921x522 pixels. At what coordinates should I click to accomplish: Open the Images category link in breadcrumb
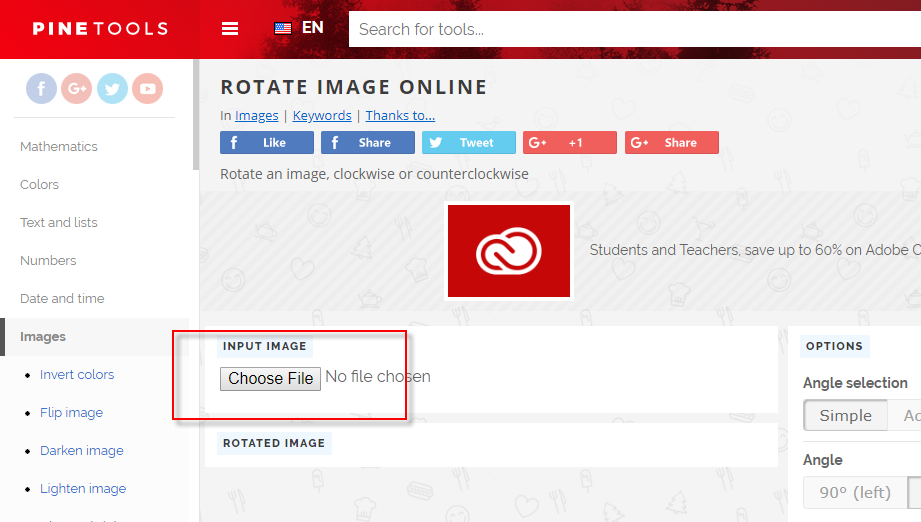257,116
